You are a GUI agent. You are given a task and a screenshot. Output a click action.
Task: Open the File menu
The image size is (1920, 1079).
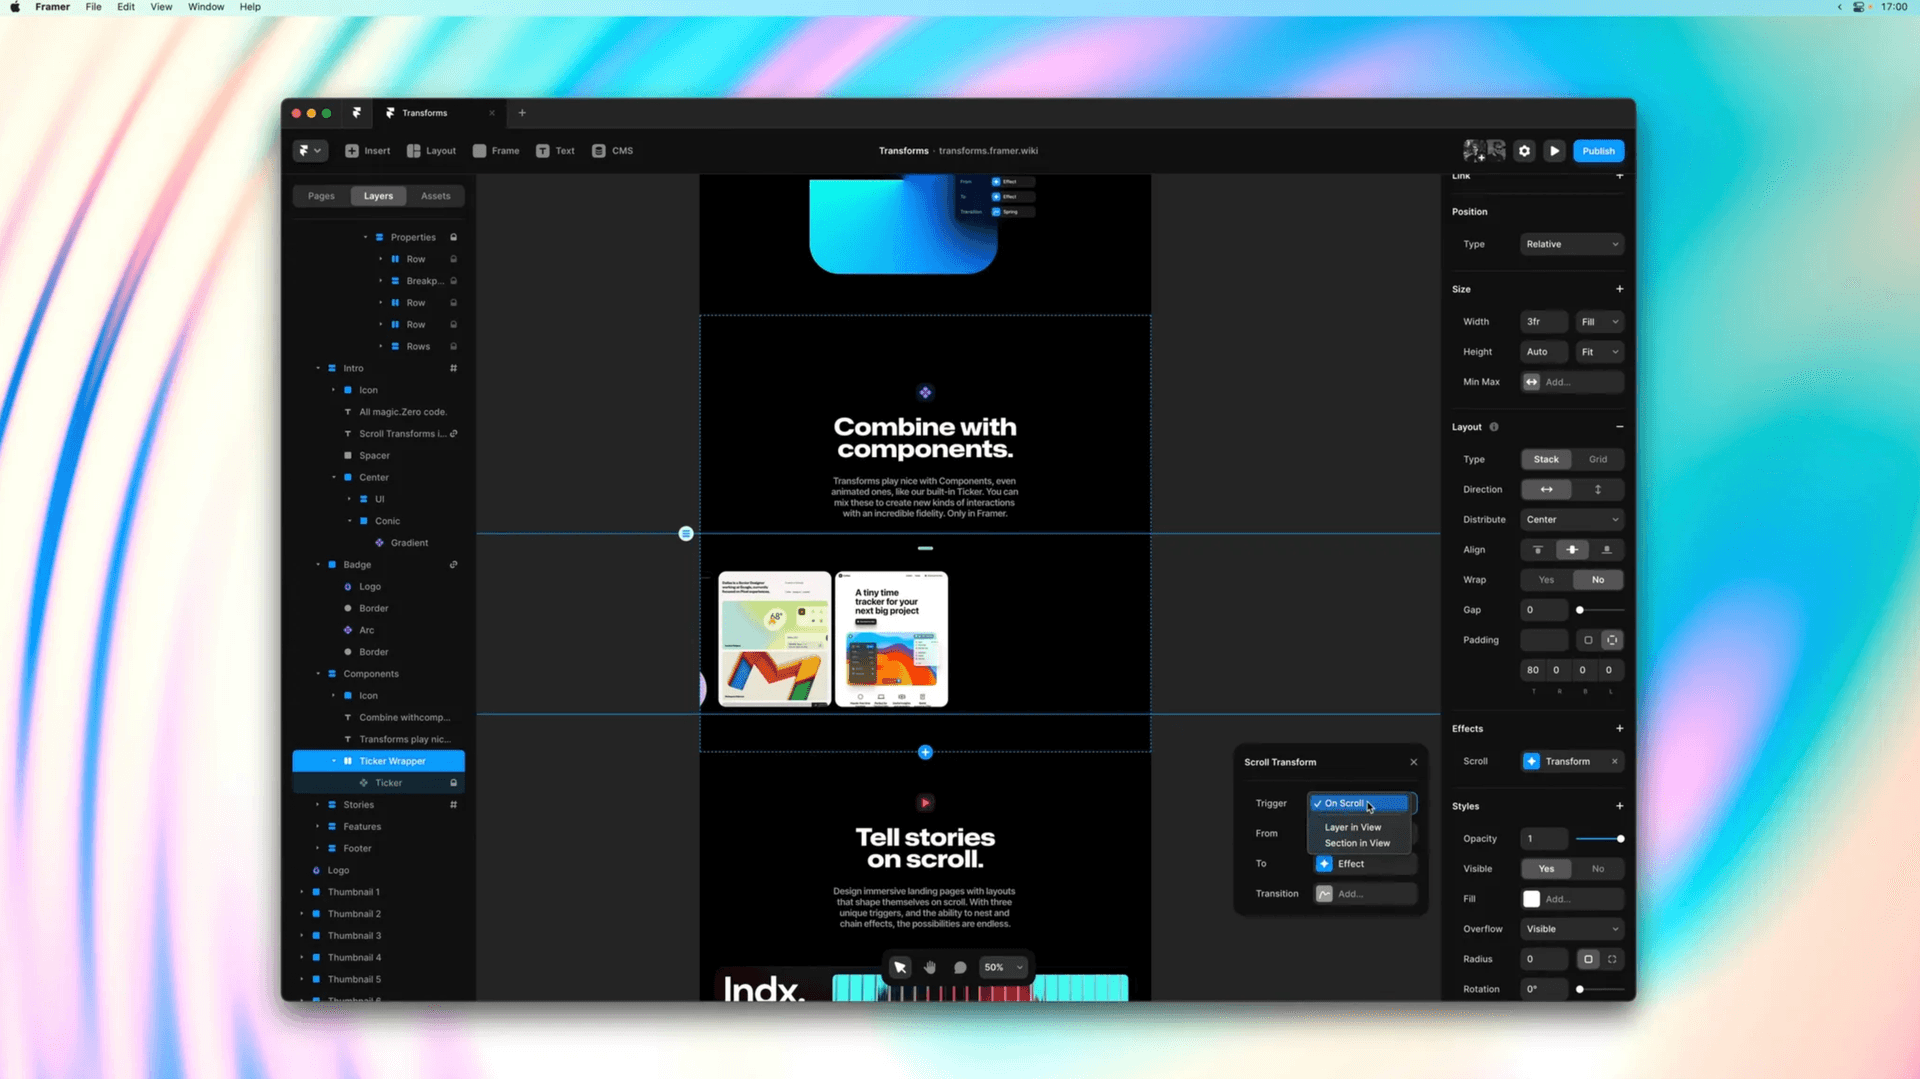point(93,7)
